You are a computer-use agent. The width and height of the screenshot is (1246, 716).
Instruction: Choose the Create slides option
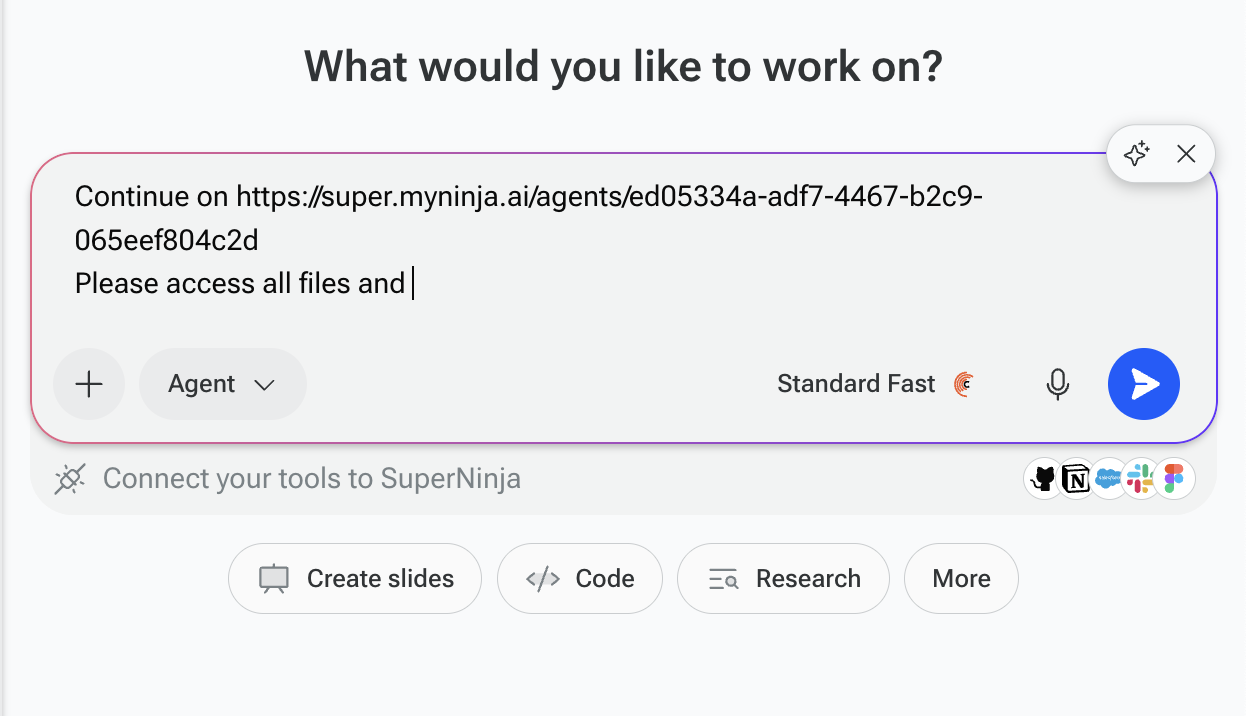point(355,579)
